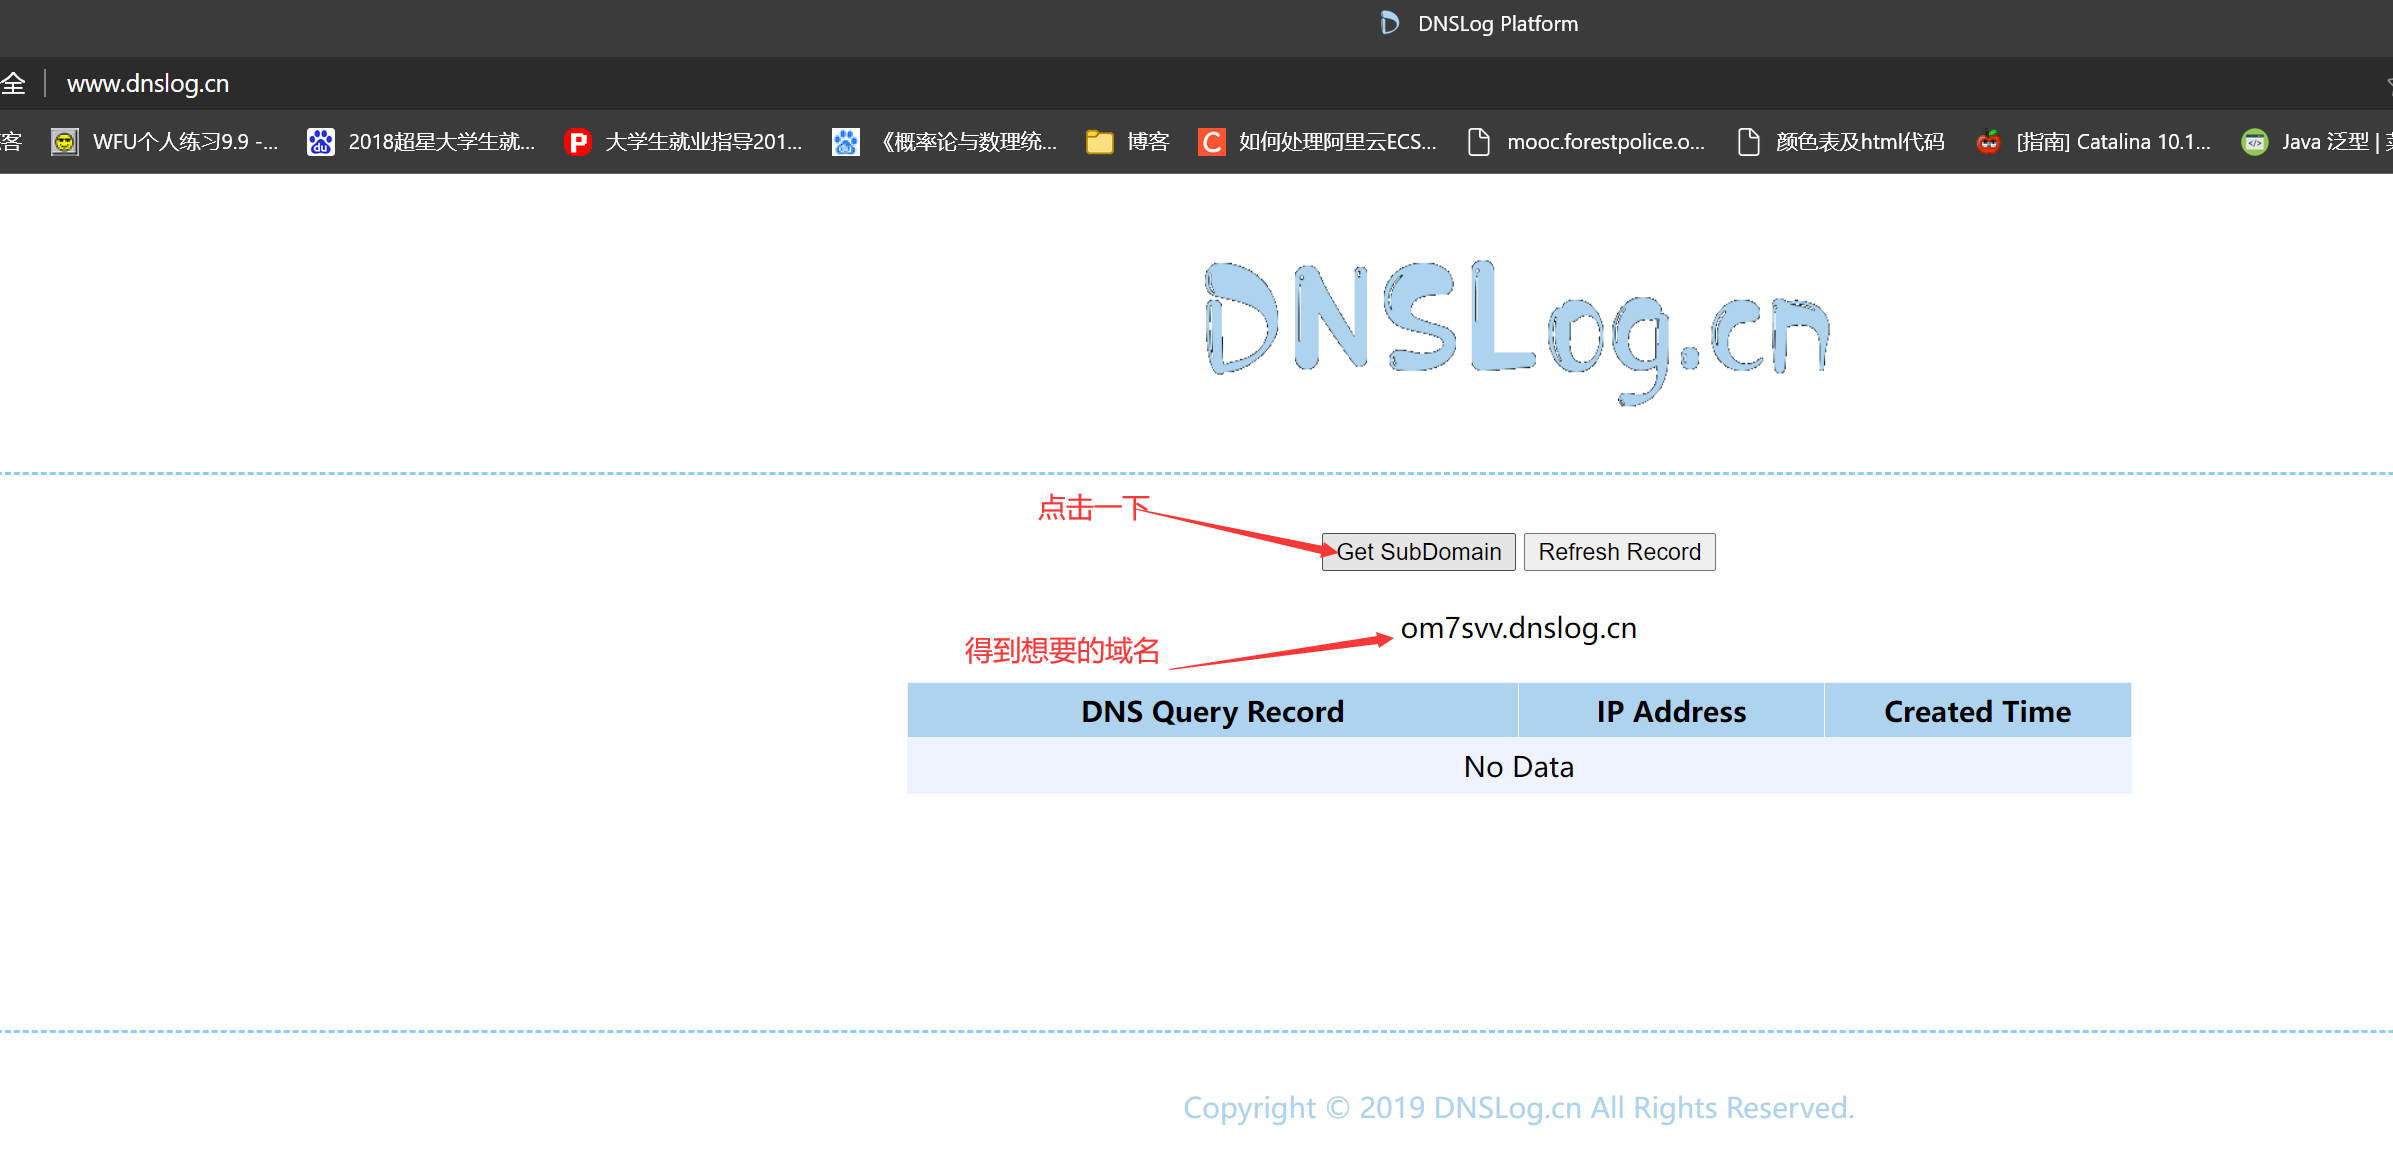
Task: Click the IP Address column header
Action: point(1671,711)
